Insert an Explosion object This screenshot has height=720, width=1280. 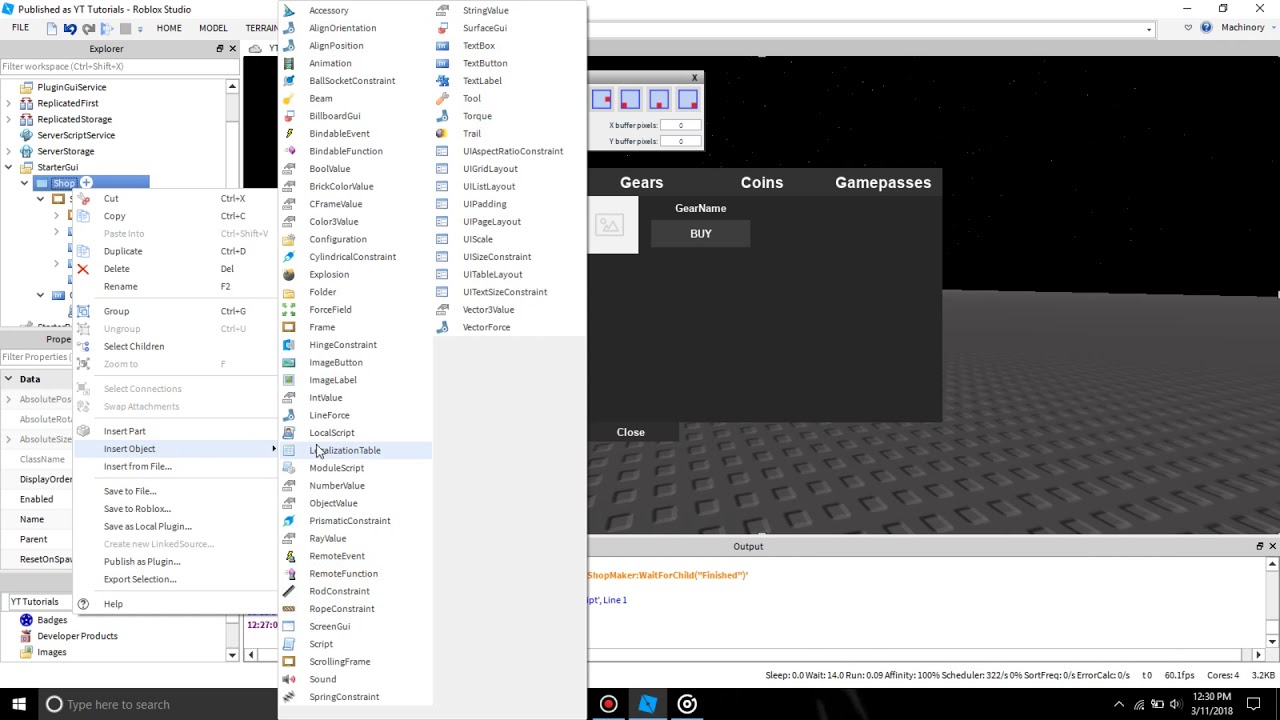[x=355, y=274]
